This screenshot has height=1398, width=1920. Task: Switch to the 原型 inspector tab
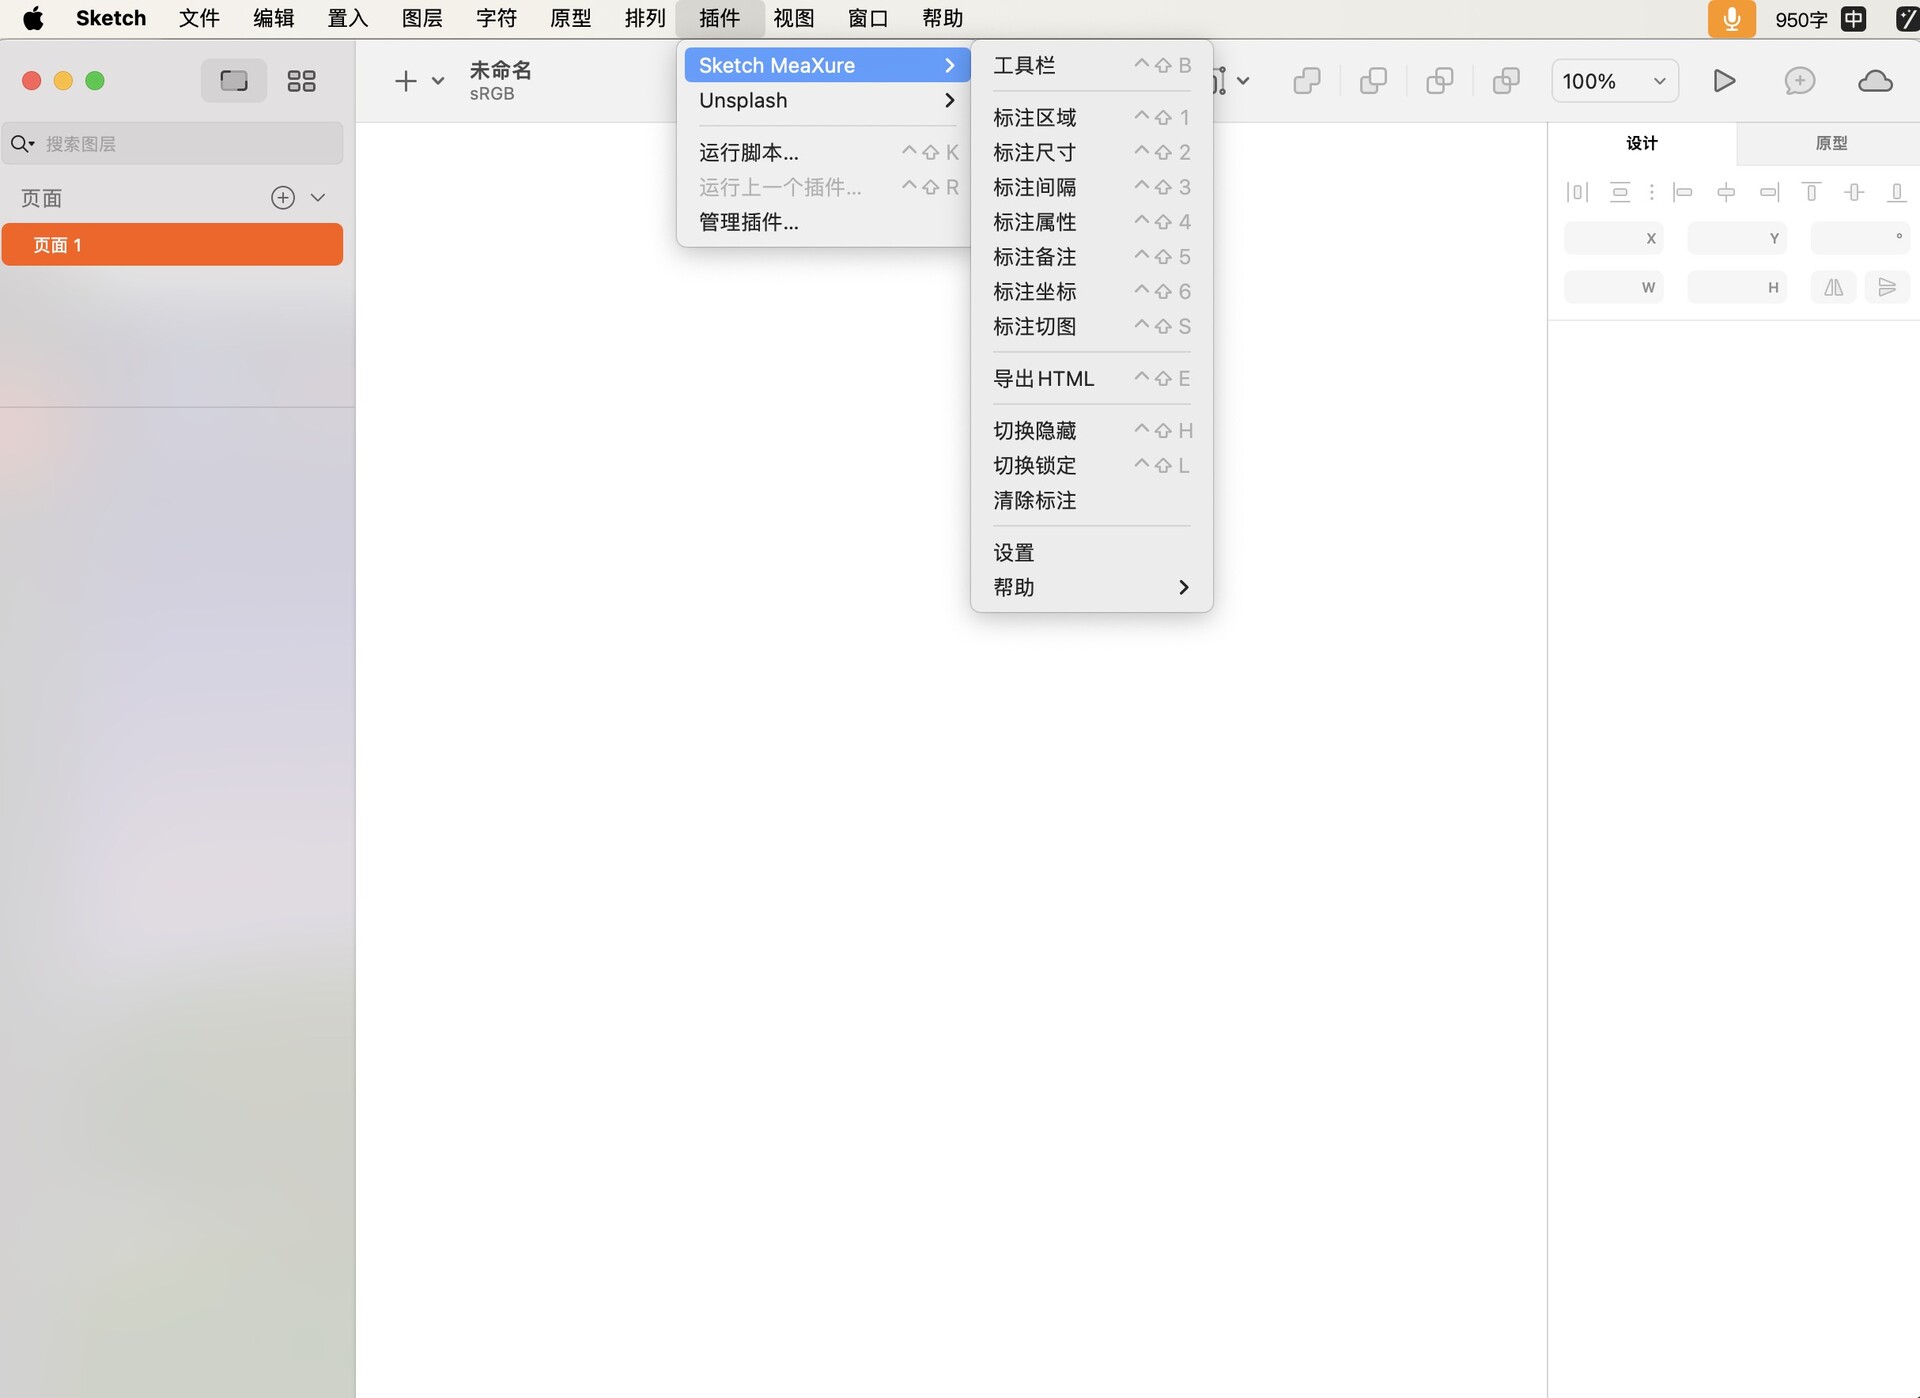coord(1830,143)
